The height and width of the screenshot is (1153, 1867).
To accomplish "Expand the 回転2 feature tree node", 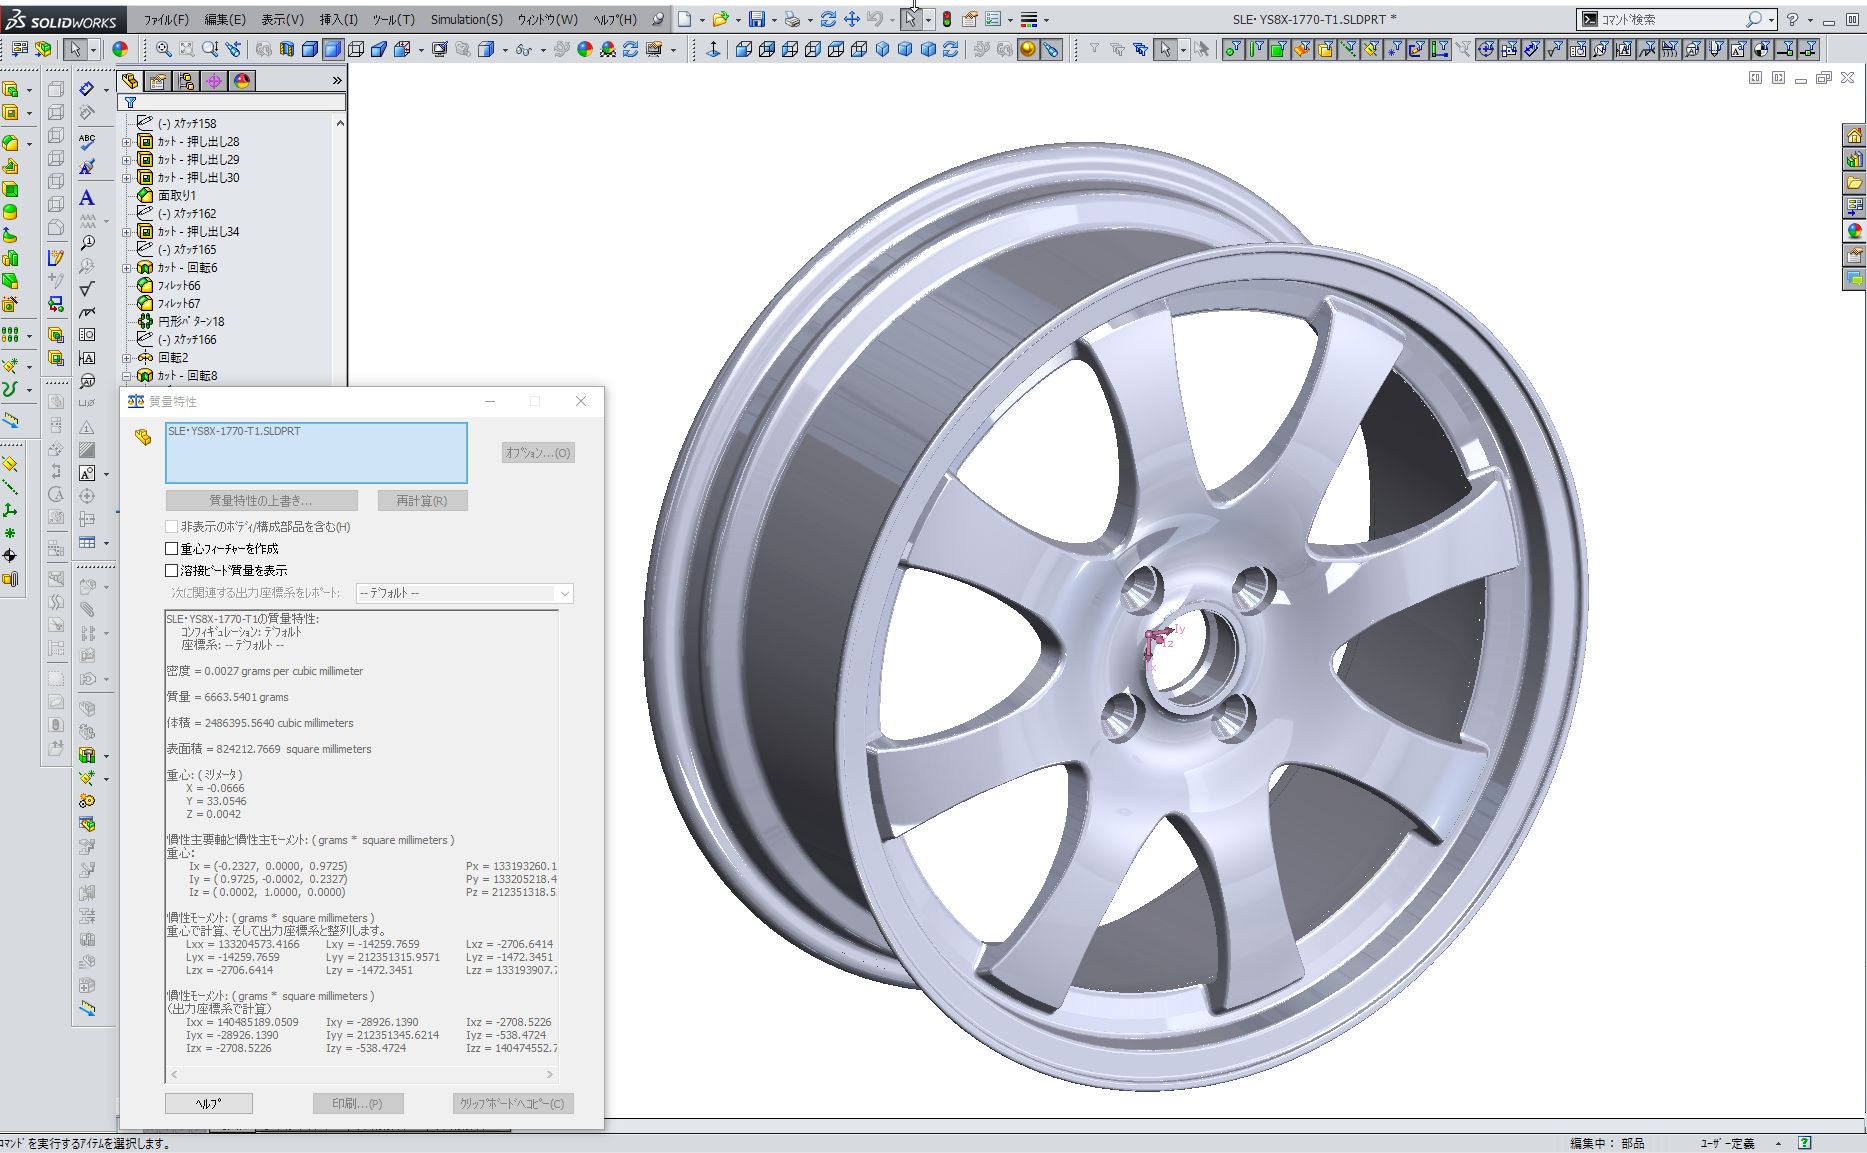I will click(x=127, y=358).
